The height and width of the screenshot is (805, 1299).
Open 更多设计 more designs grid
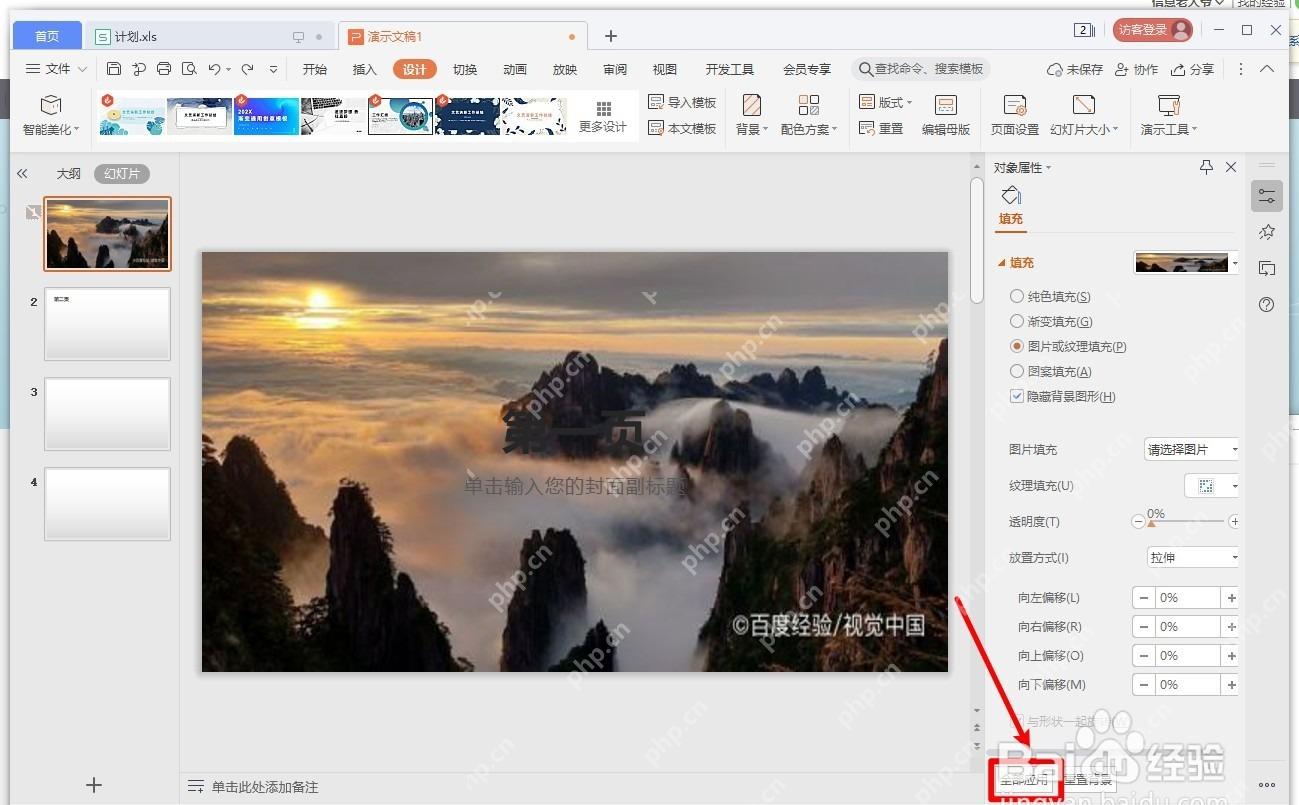click(603, 116)
